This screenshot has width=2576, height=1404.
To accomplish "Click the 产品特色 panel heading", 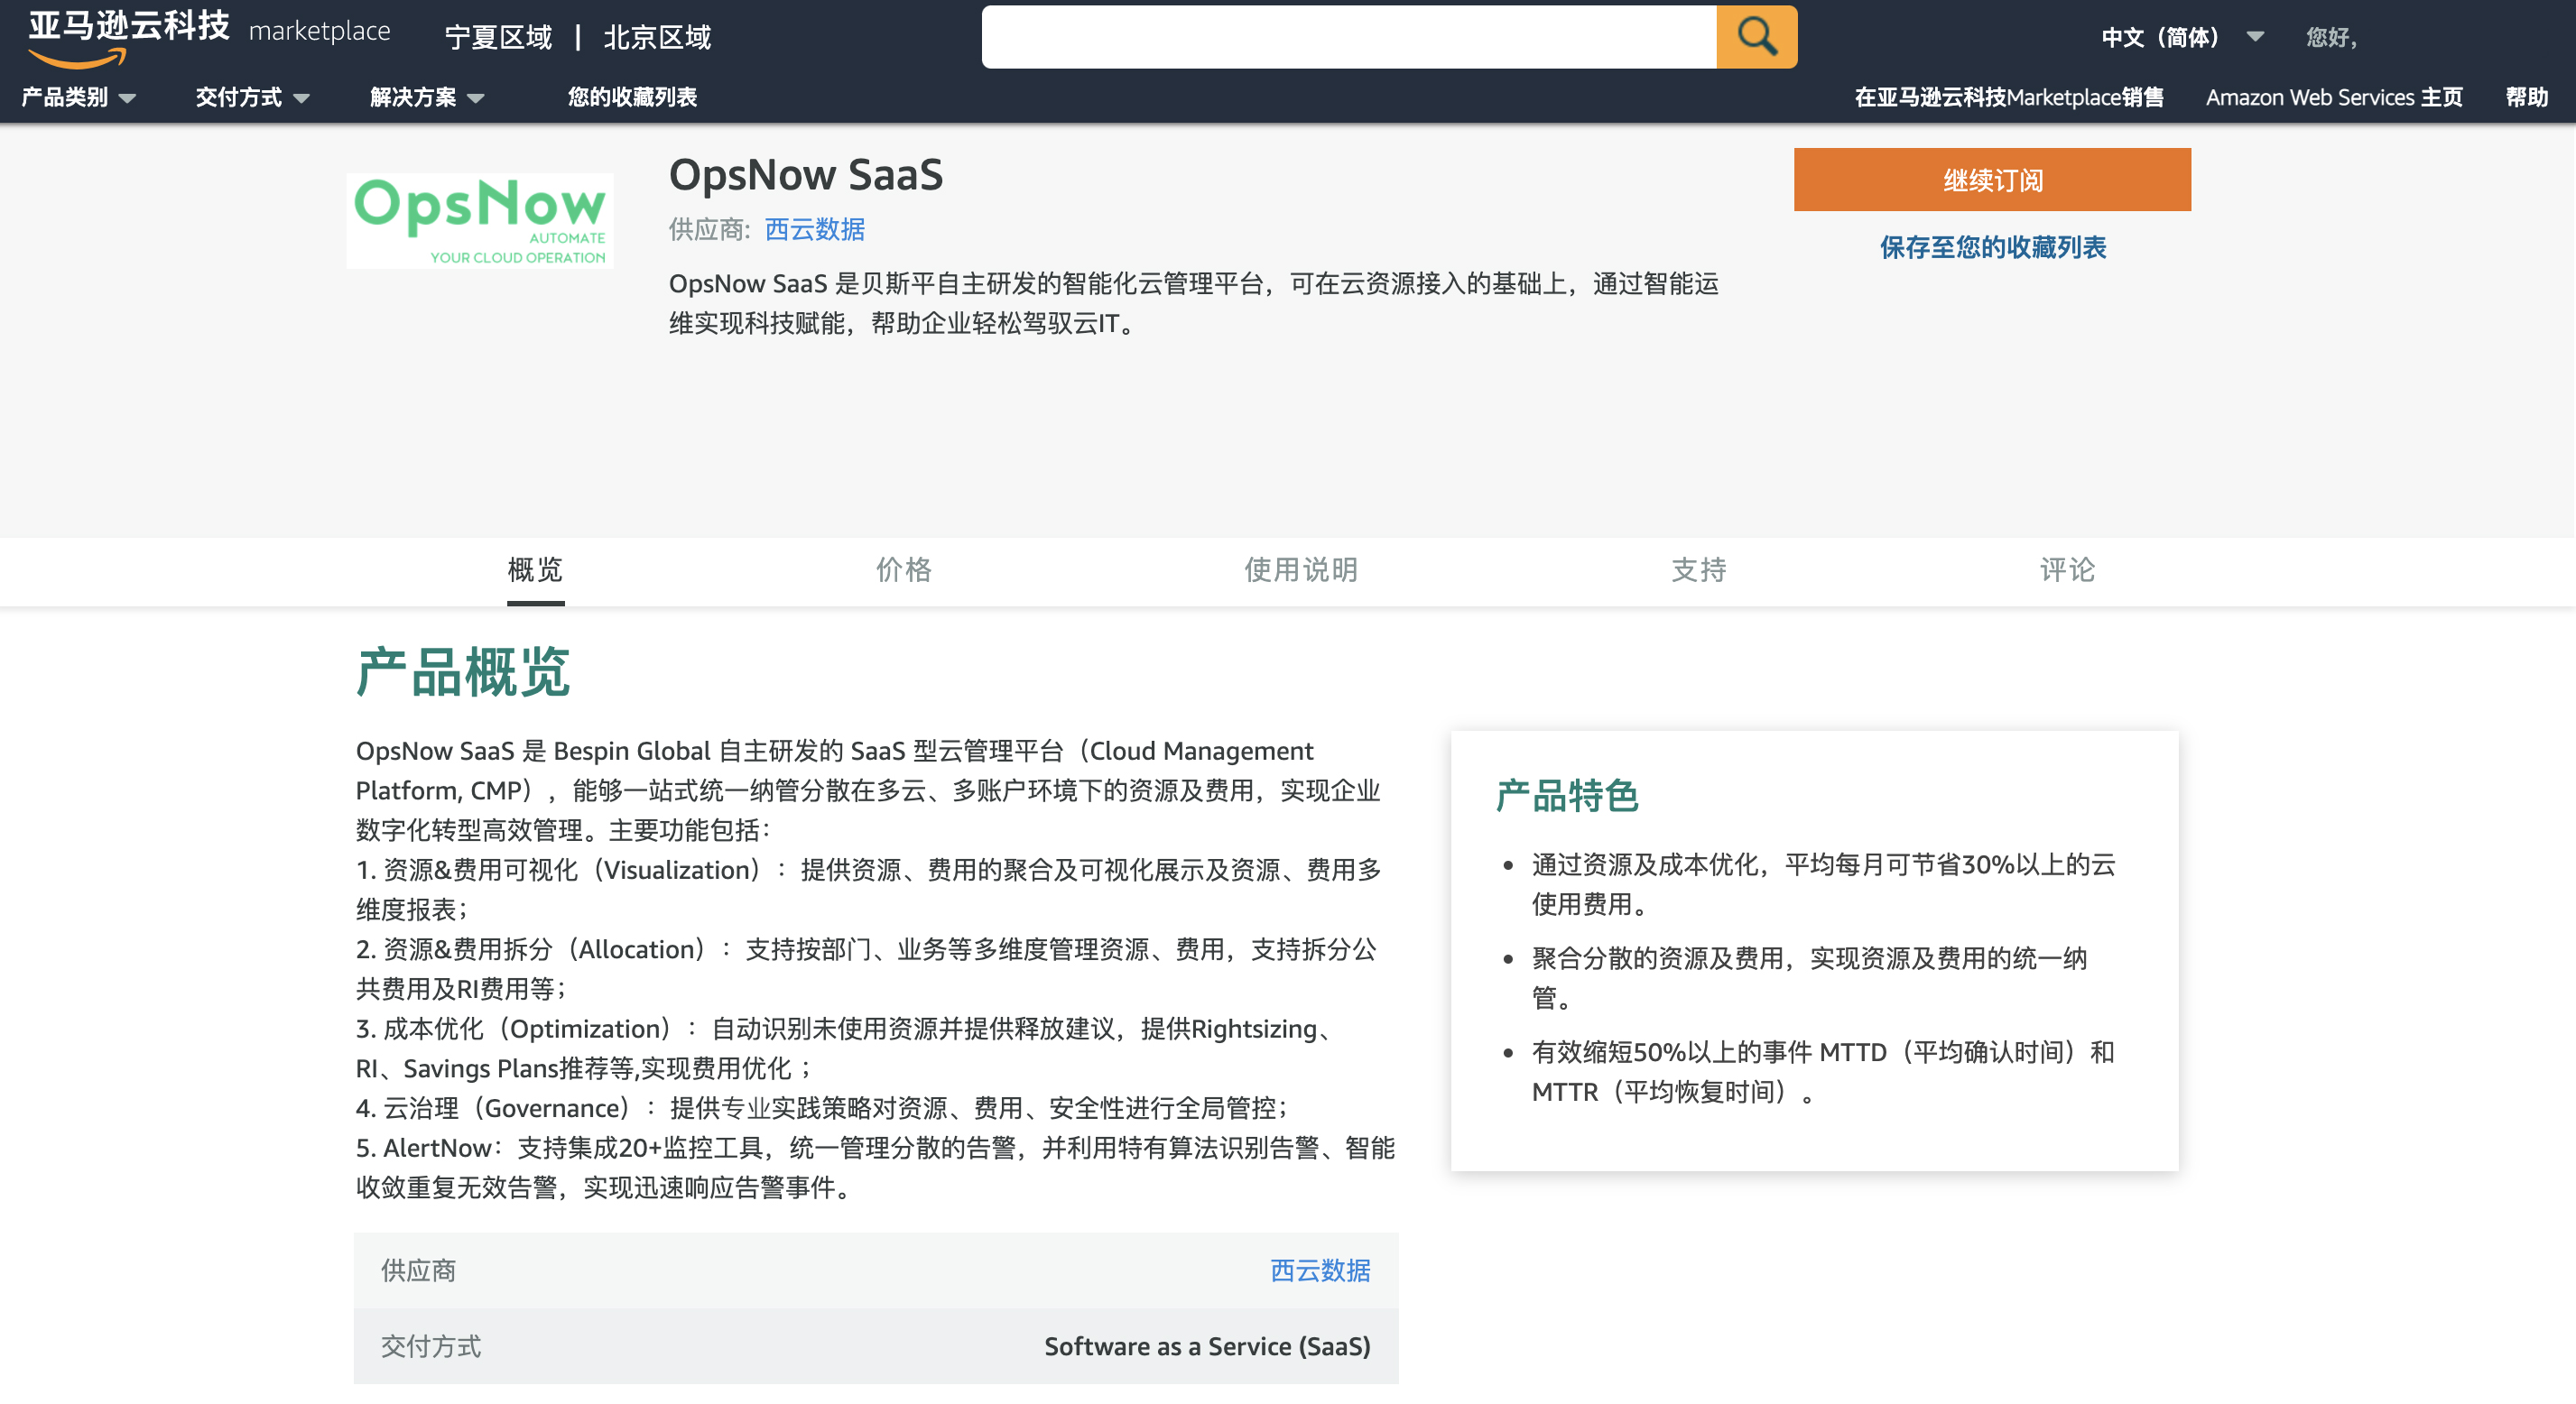I will (1567, 795).
